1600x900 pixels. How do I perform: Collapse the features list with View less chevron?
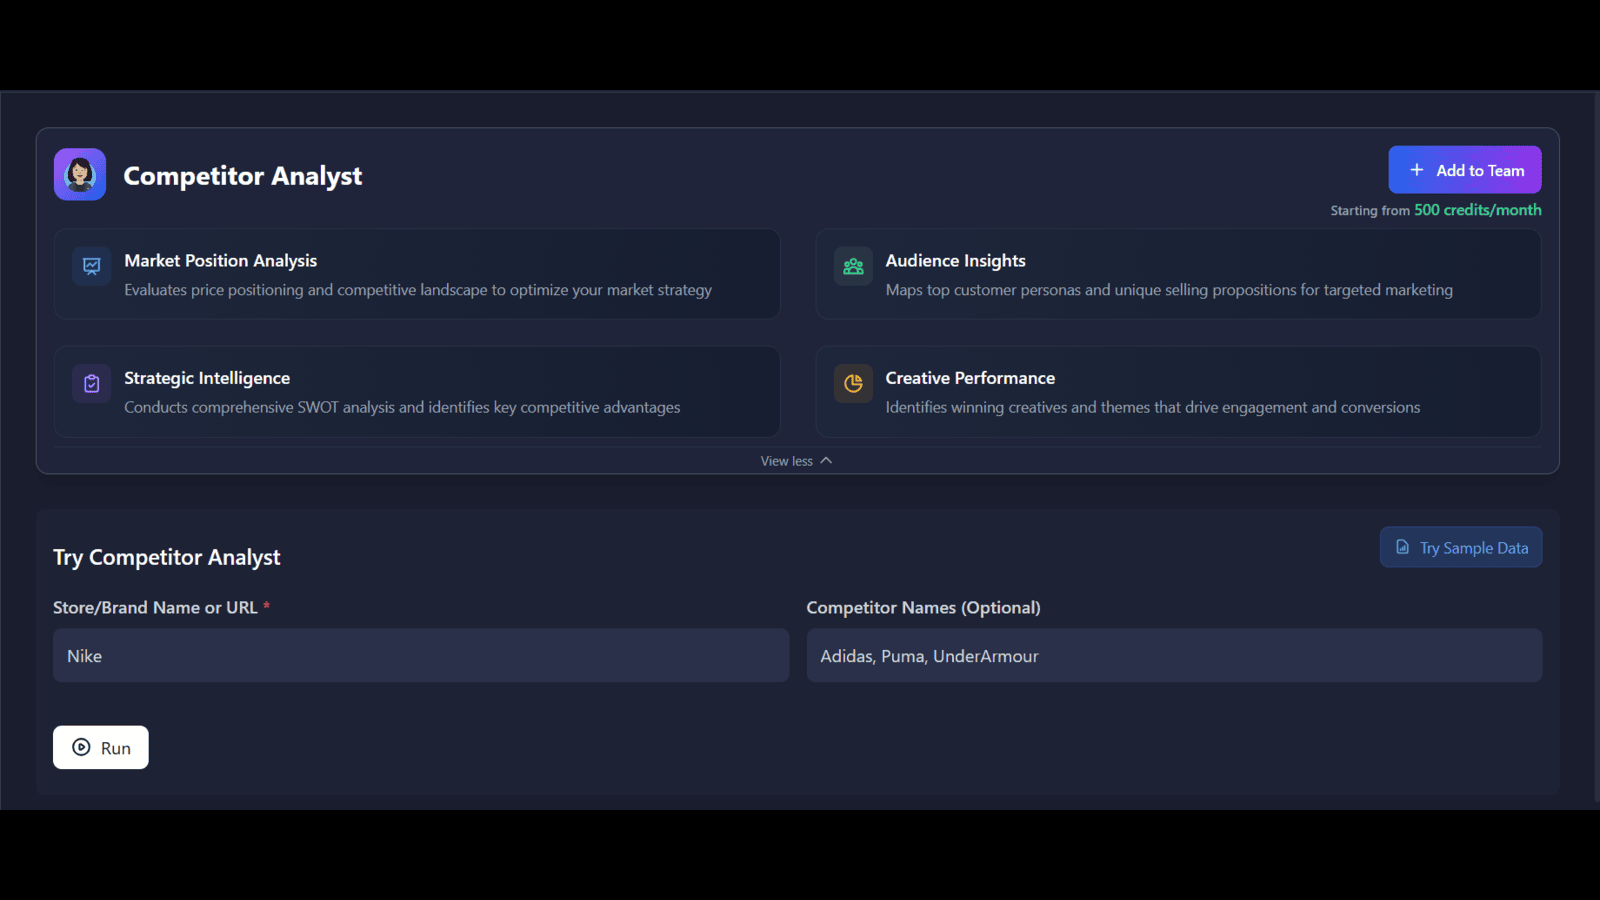tap(826, 460)
